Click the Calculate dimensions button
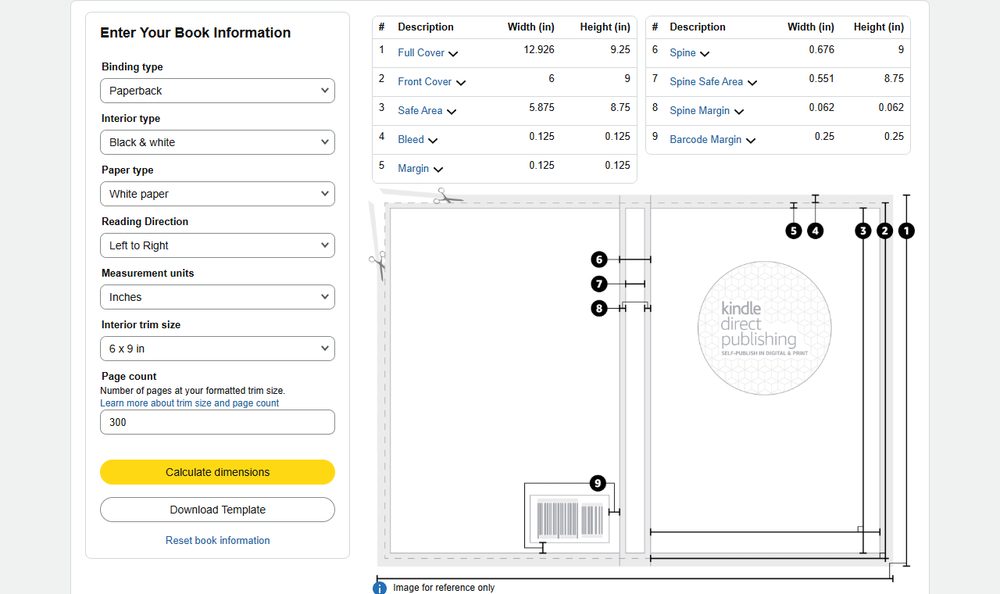Viewport: 1000px width, 594px height. [x=217, y=472]
